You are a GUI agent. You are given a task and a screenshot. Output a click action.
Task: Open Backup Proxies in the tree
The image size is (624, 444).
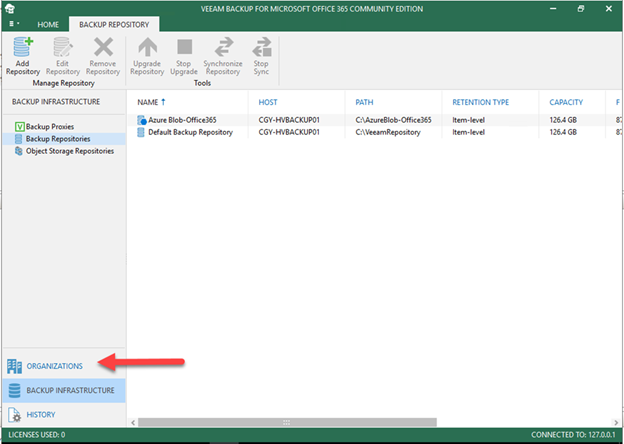click(x=50, y=127)
